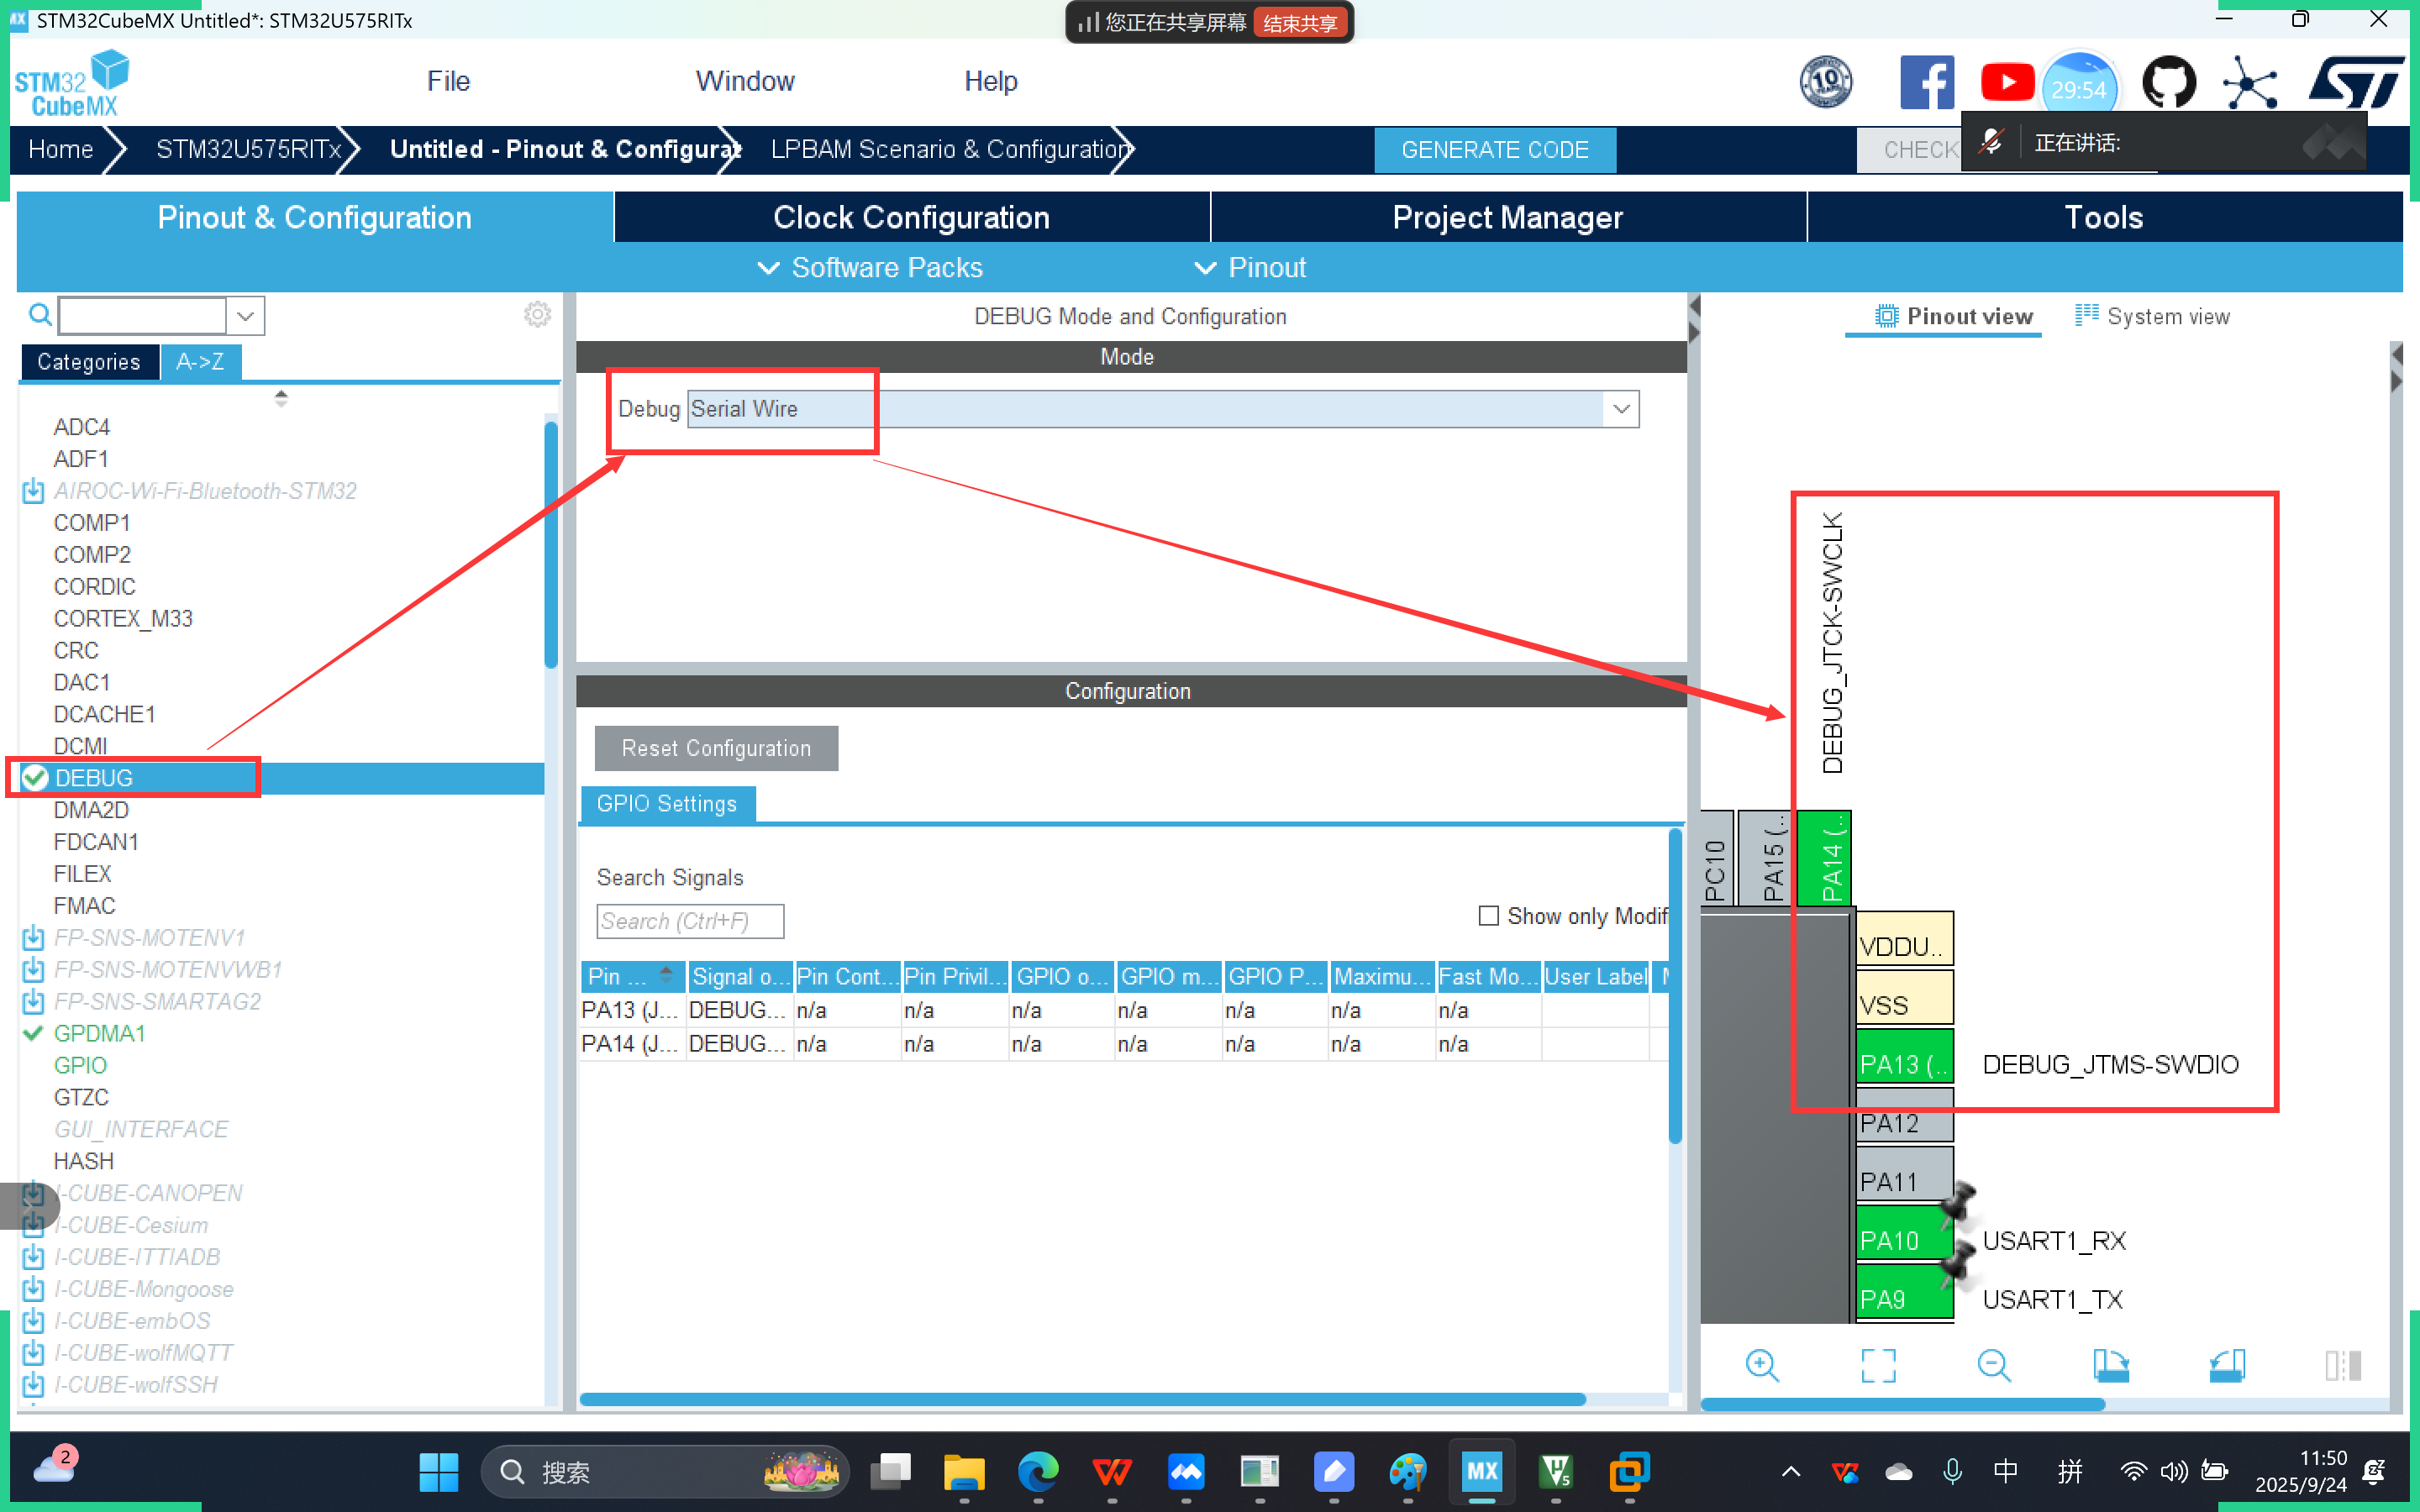2420x1512 pixels.
Task: Expand the Software Packs menu
Action: [x=870, y=268]
